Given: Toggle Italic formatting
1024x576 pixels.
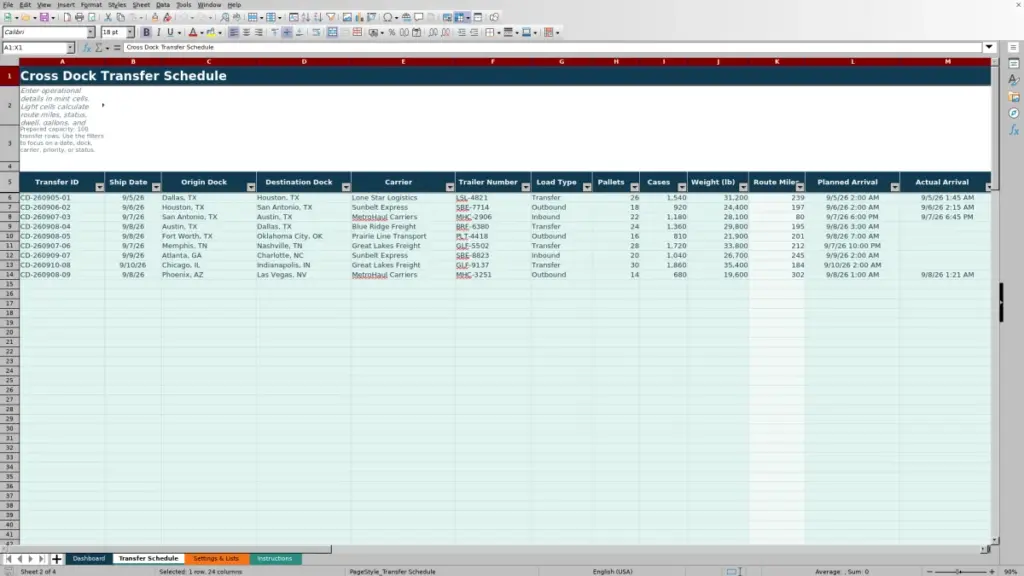Looking at the screenshot, I should [x=159, y=33].
